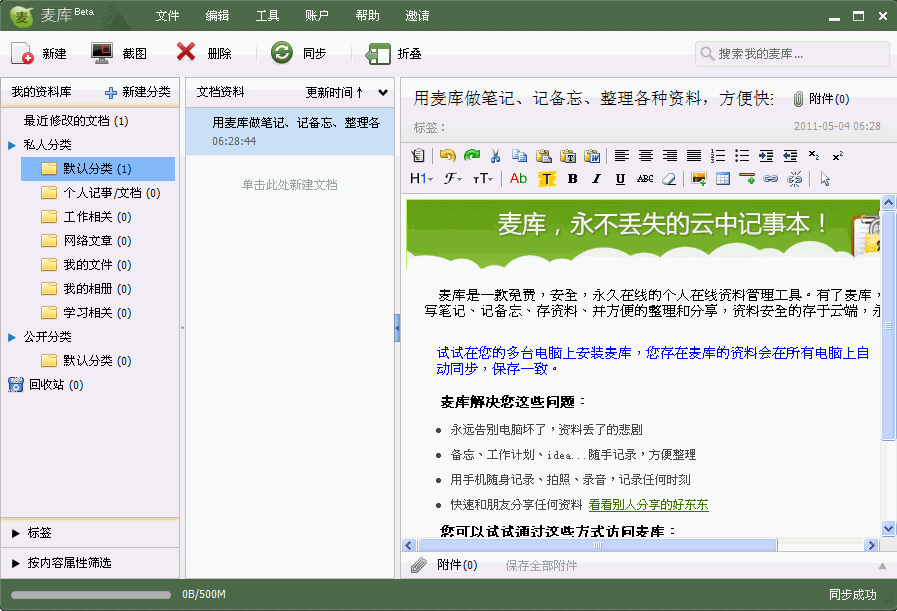Screen dimensions: 897x611
Task: Open the font family dropdown
Action: (453, 179)
